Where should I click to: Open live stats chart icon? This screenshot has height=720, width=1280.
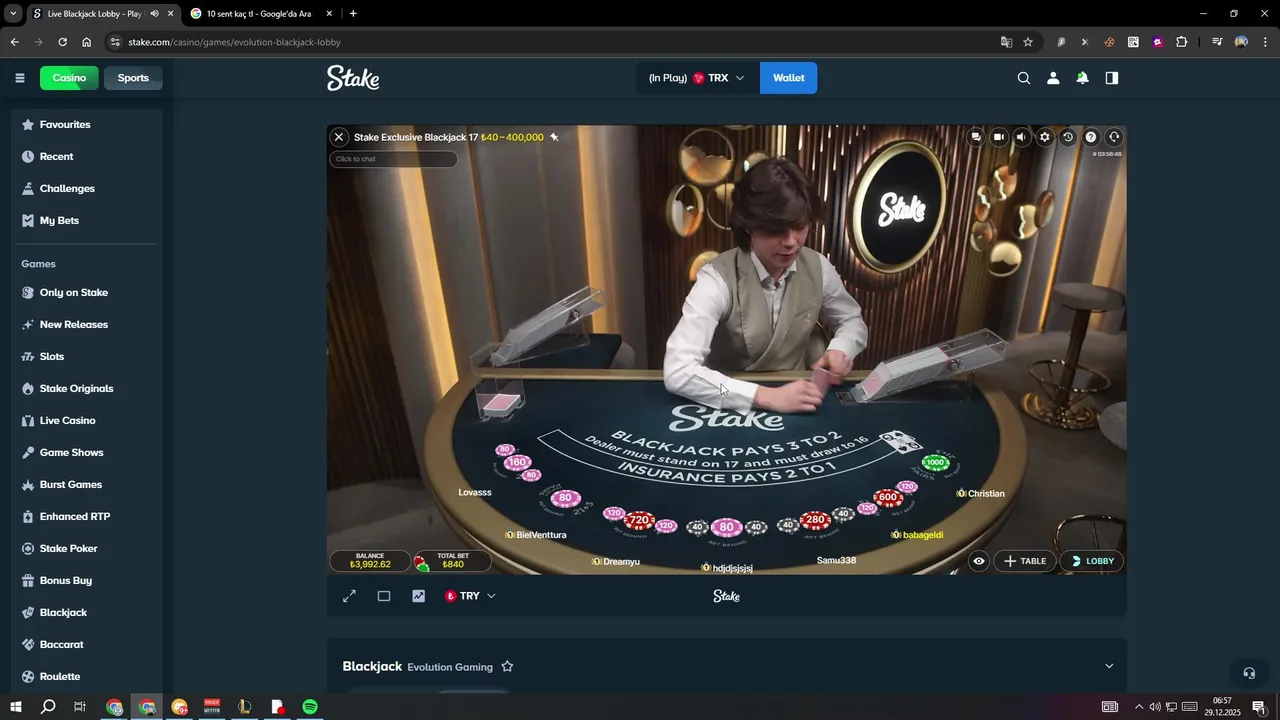pyautogui.click(x=418, y=596)
